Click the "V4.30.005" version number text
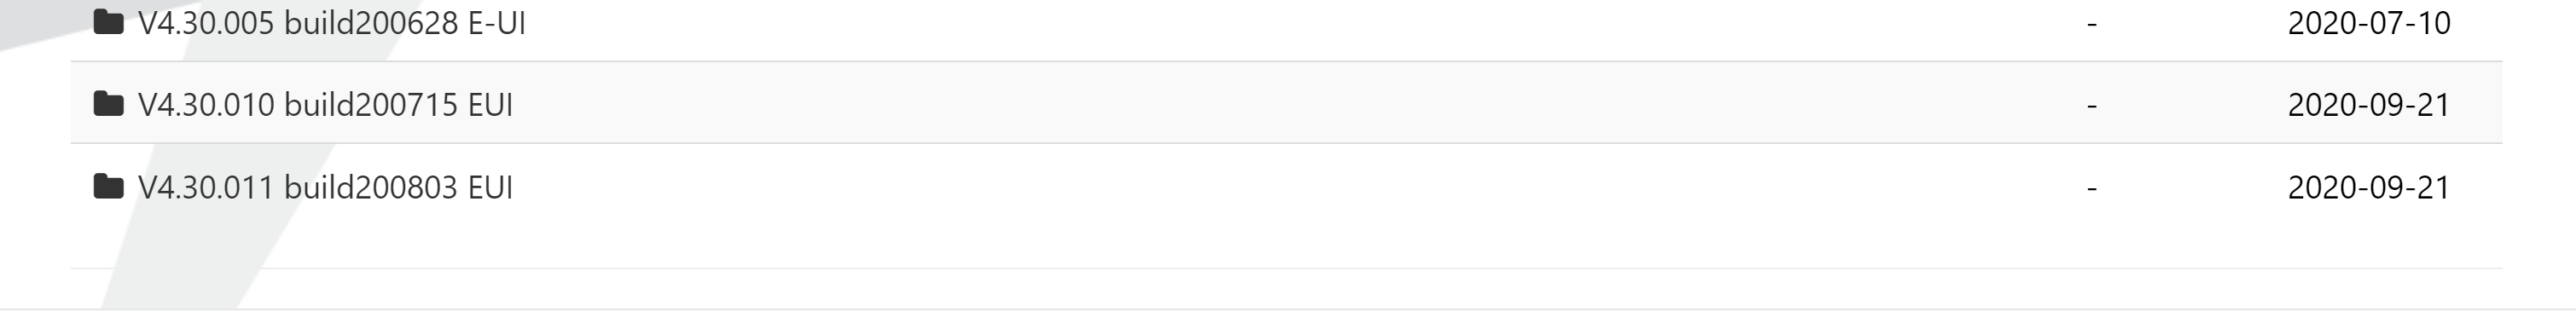This screenshot has width=2576, height=311. (x=206, y=22)
